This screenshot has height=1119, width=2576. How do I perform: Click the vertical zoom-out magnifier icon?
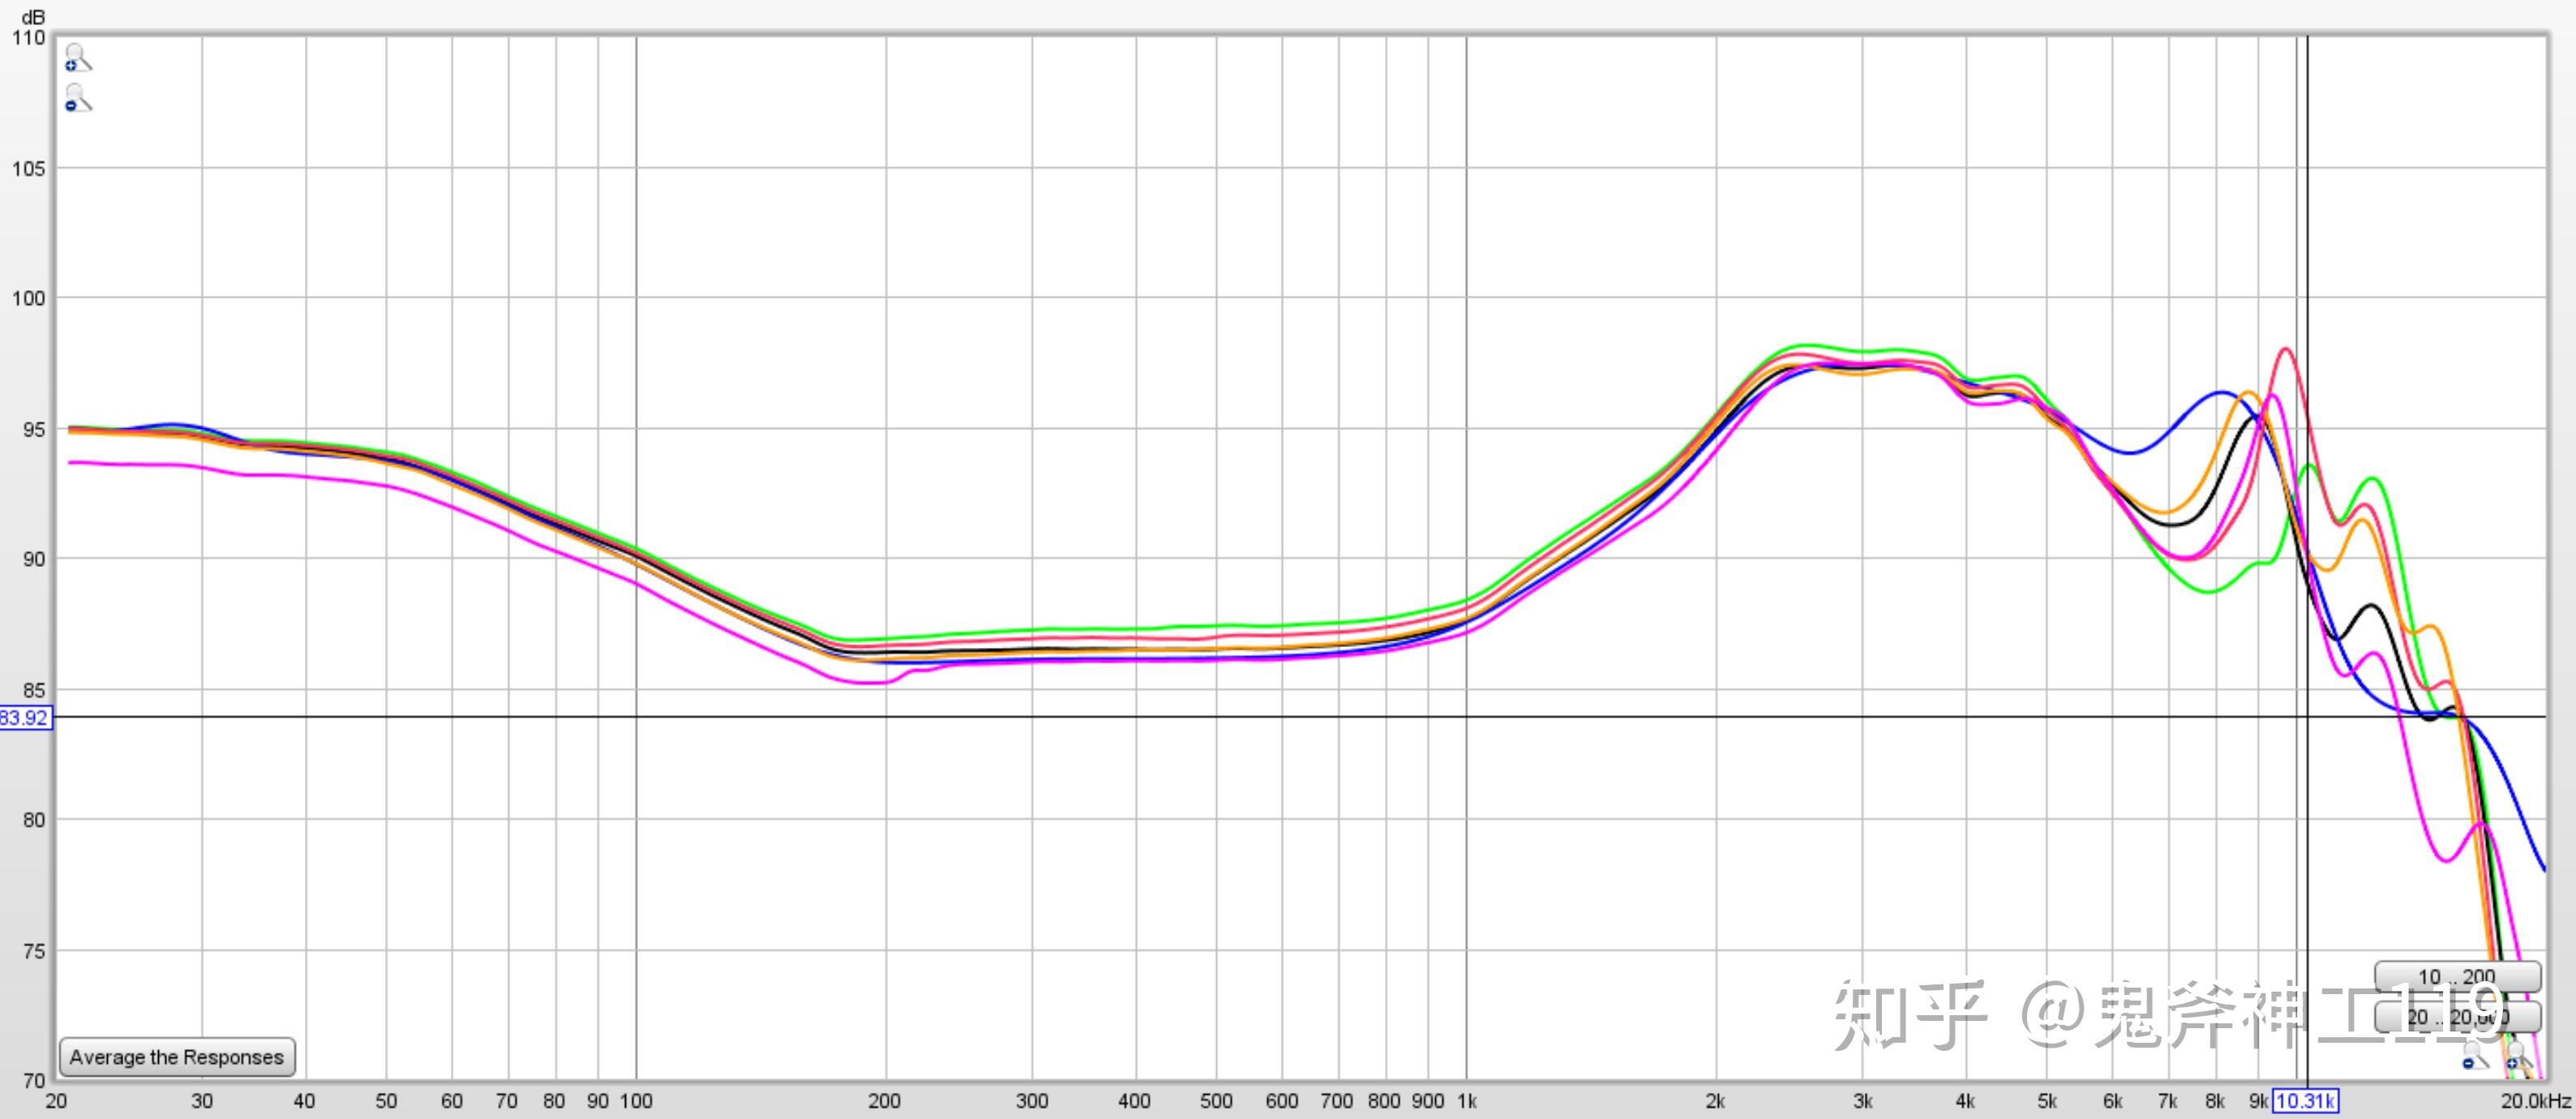(x=77, y=98)
